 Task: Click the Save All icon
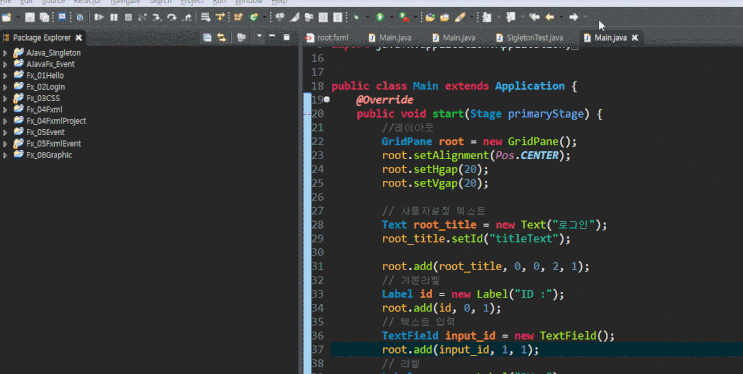45,18
